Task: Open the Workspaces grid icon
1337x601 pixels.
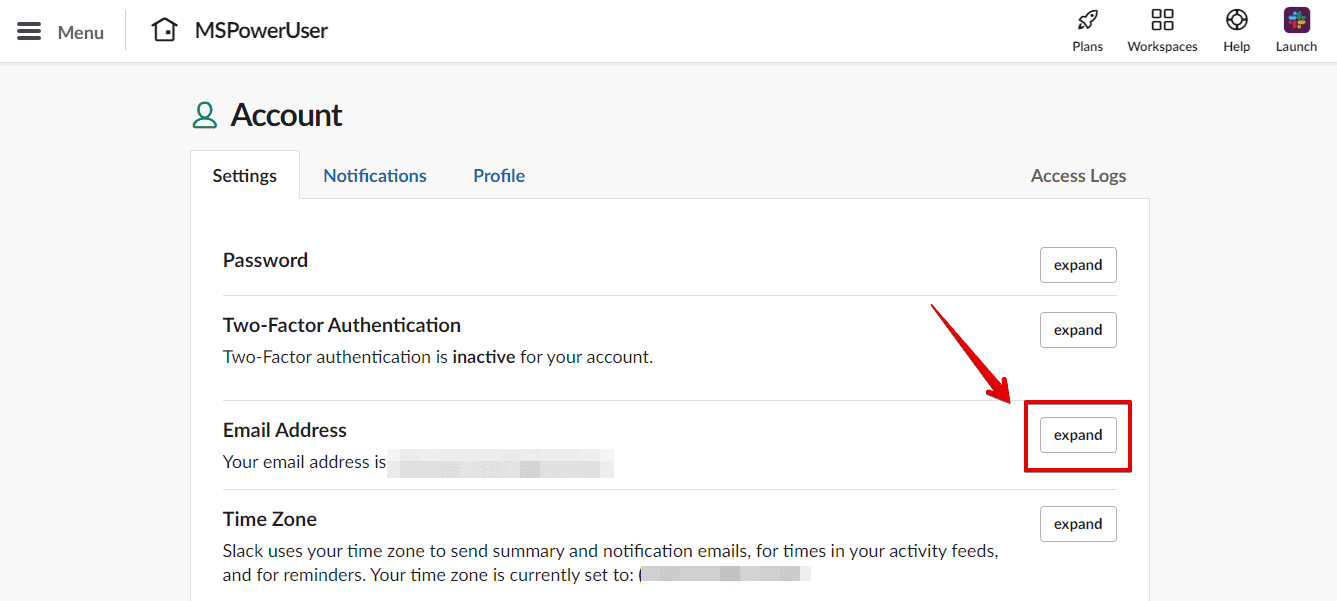Action: pyautogui.click(x=1162, y=20)
